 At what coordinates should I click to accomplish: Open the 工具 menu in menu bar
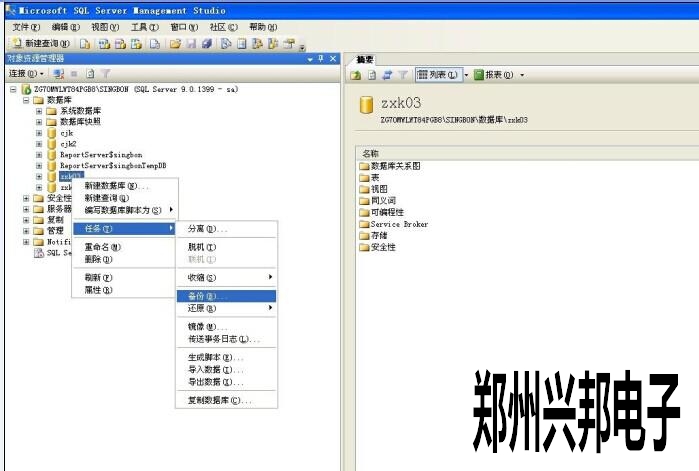[x=145, y=27]
